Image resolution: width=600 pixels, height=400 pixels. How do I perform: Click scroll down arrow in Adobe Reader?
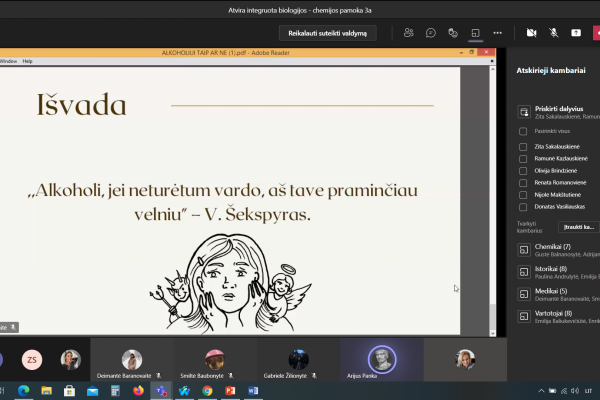point(492,334)
